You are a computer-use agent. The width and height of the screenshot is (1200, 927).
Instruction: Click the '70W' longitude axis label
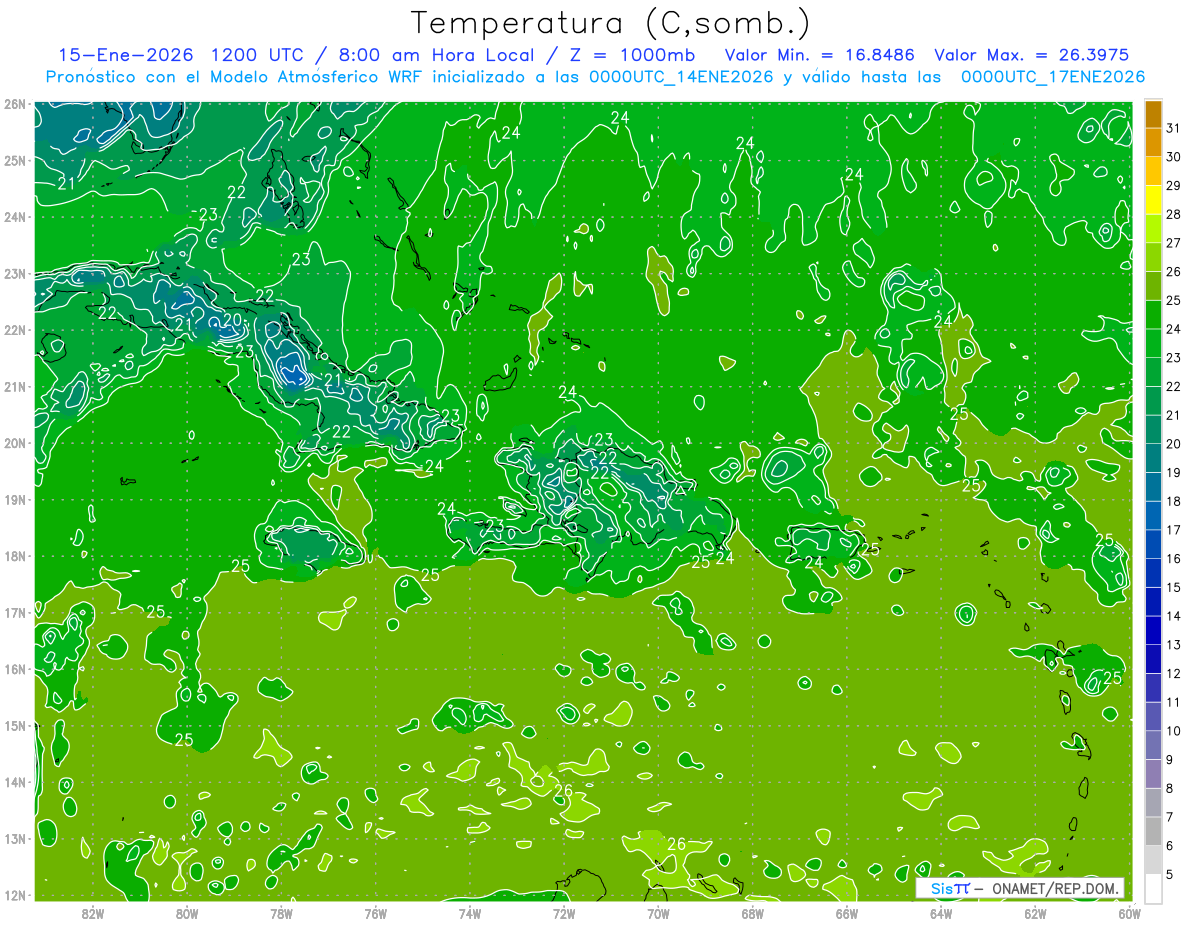pos(658,913)
